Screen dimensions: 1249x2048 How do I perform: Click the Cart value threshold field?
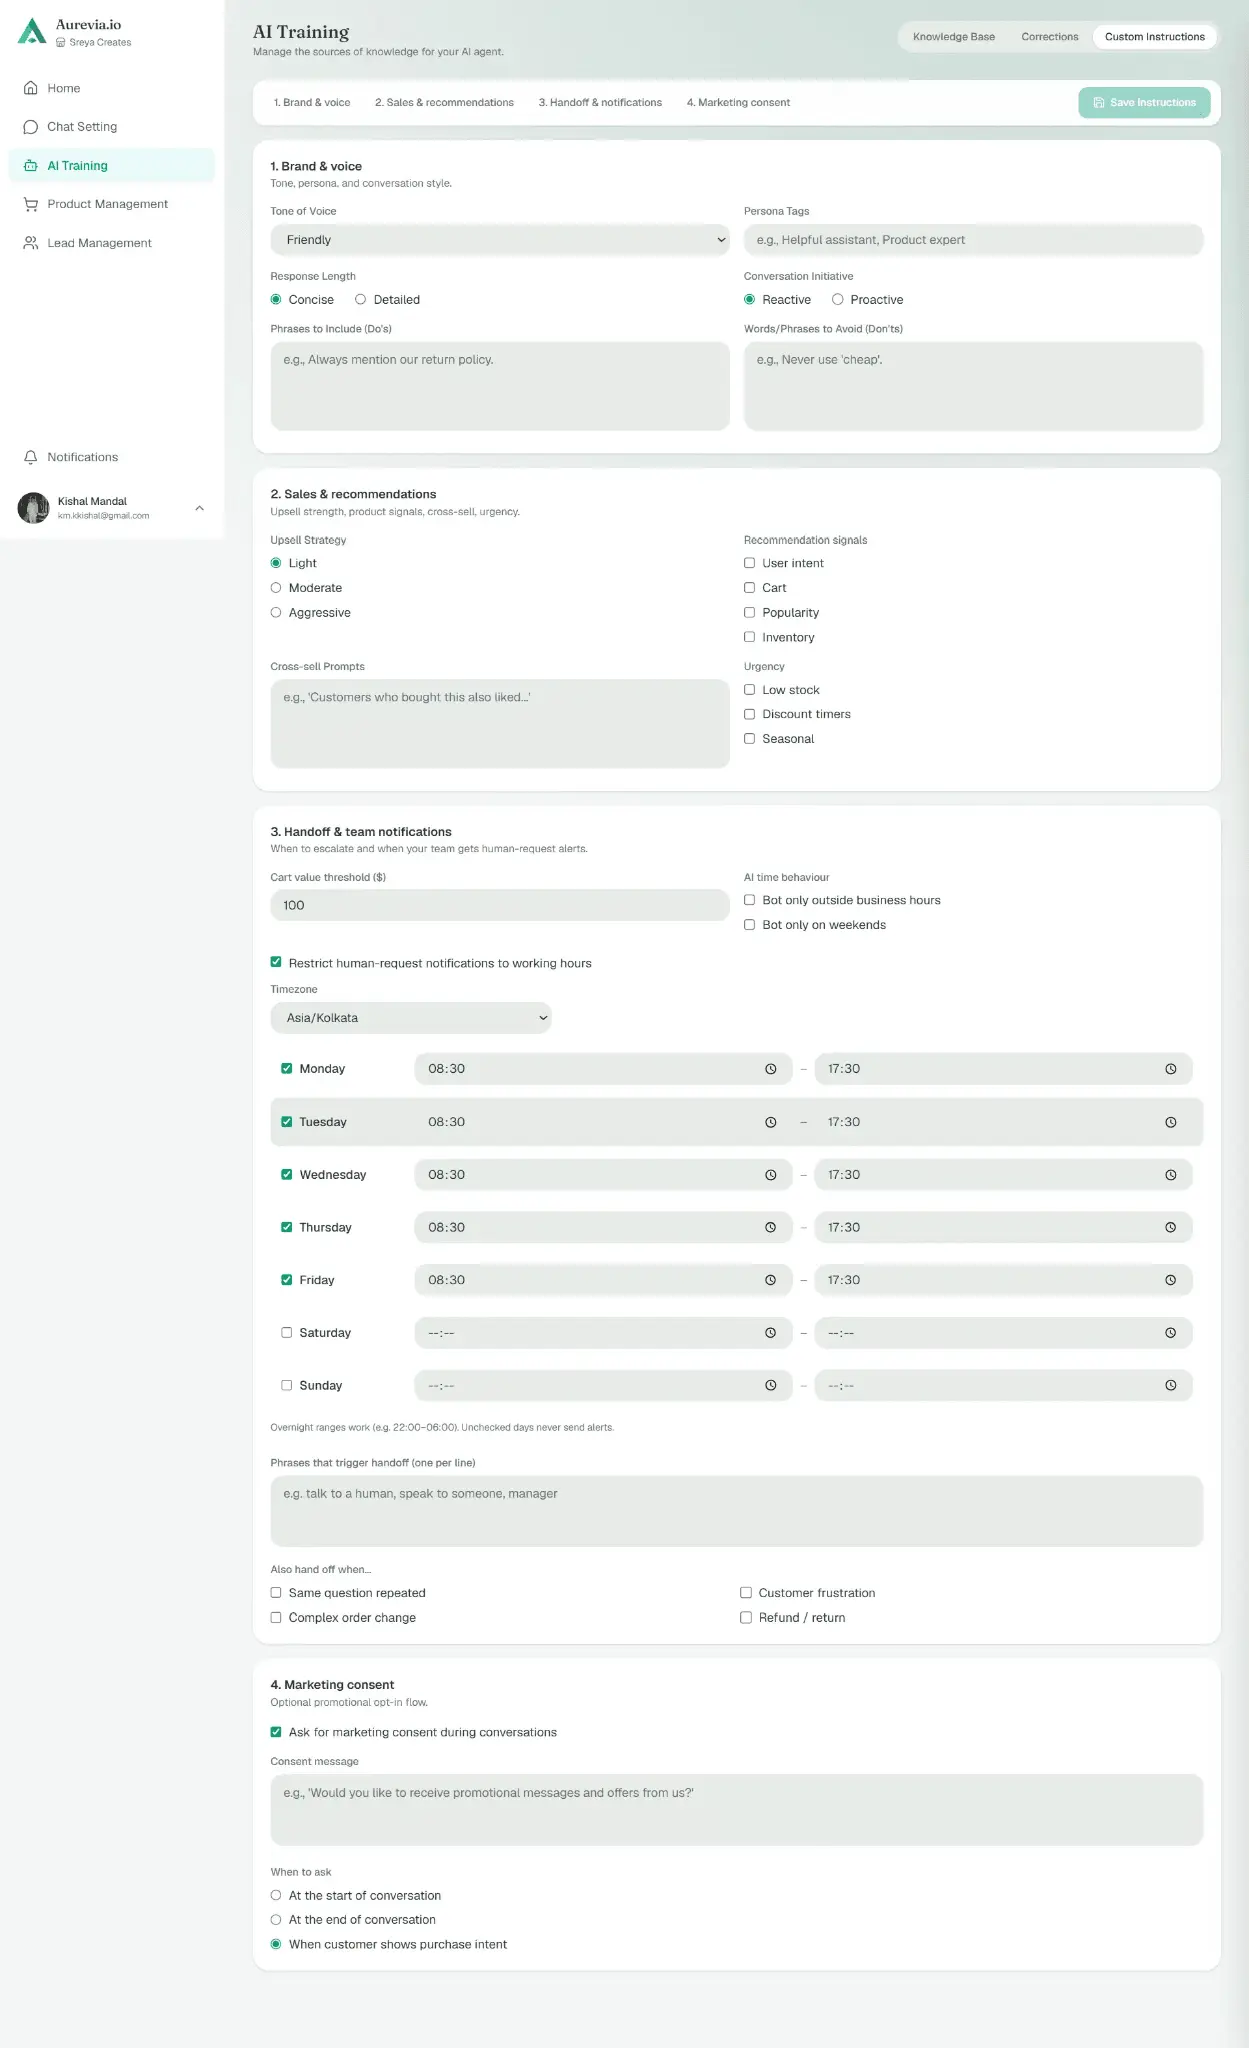[500, 905]
